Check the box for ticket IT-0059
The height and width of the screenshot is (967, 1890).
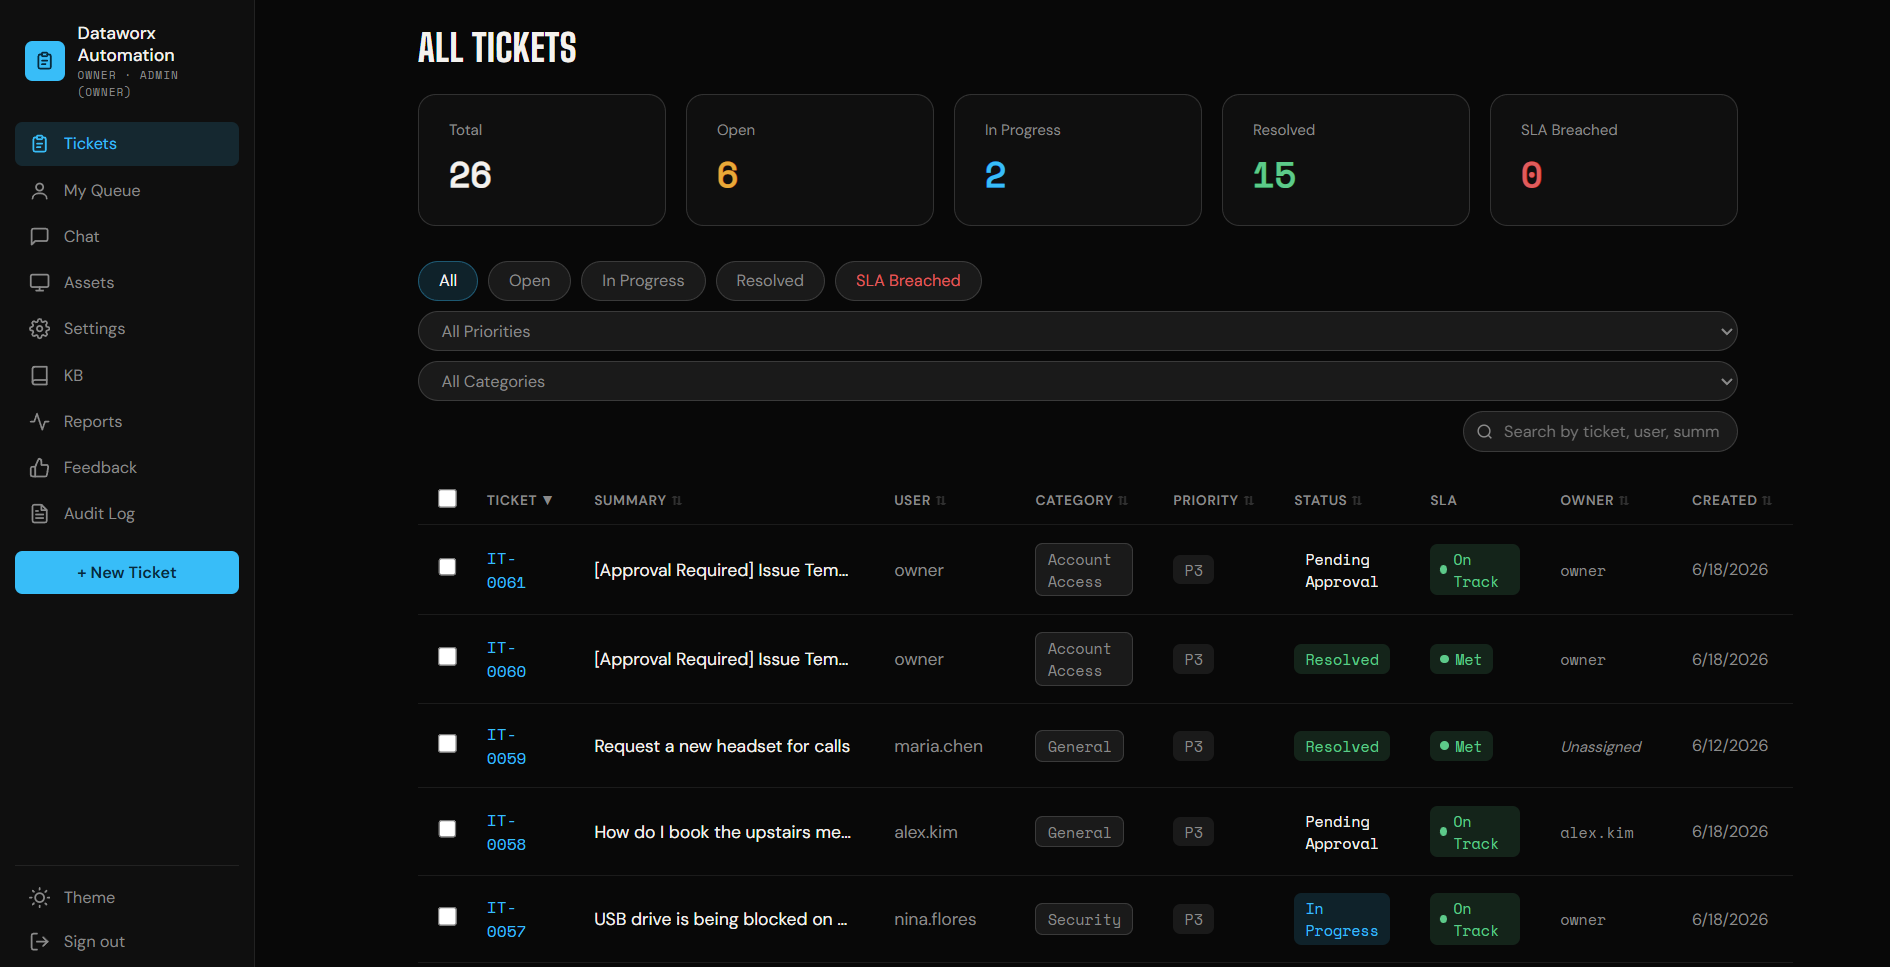click(x=447, y=743)
